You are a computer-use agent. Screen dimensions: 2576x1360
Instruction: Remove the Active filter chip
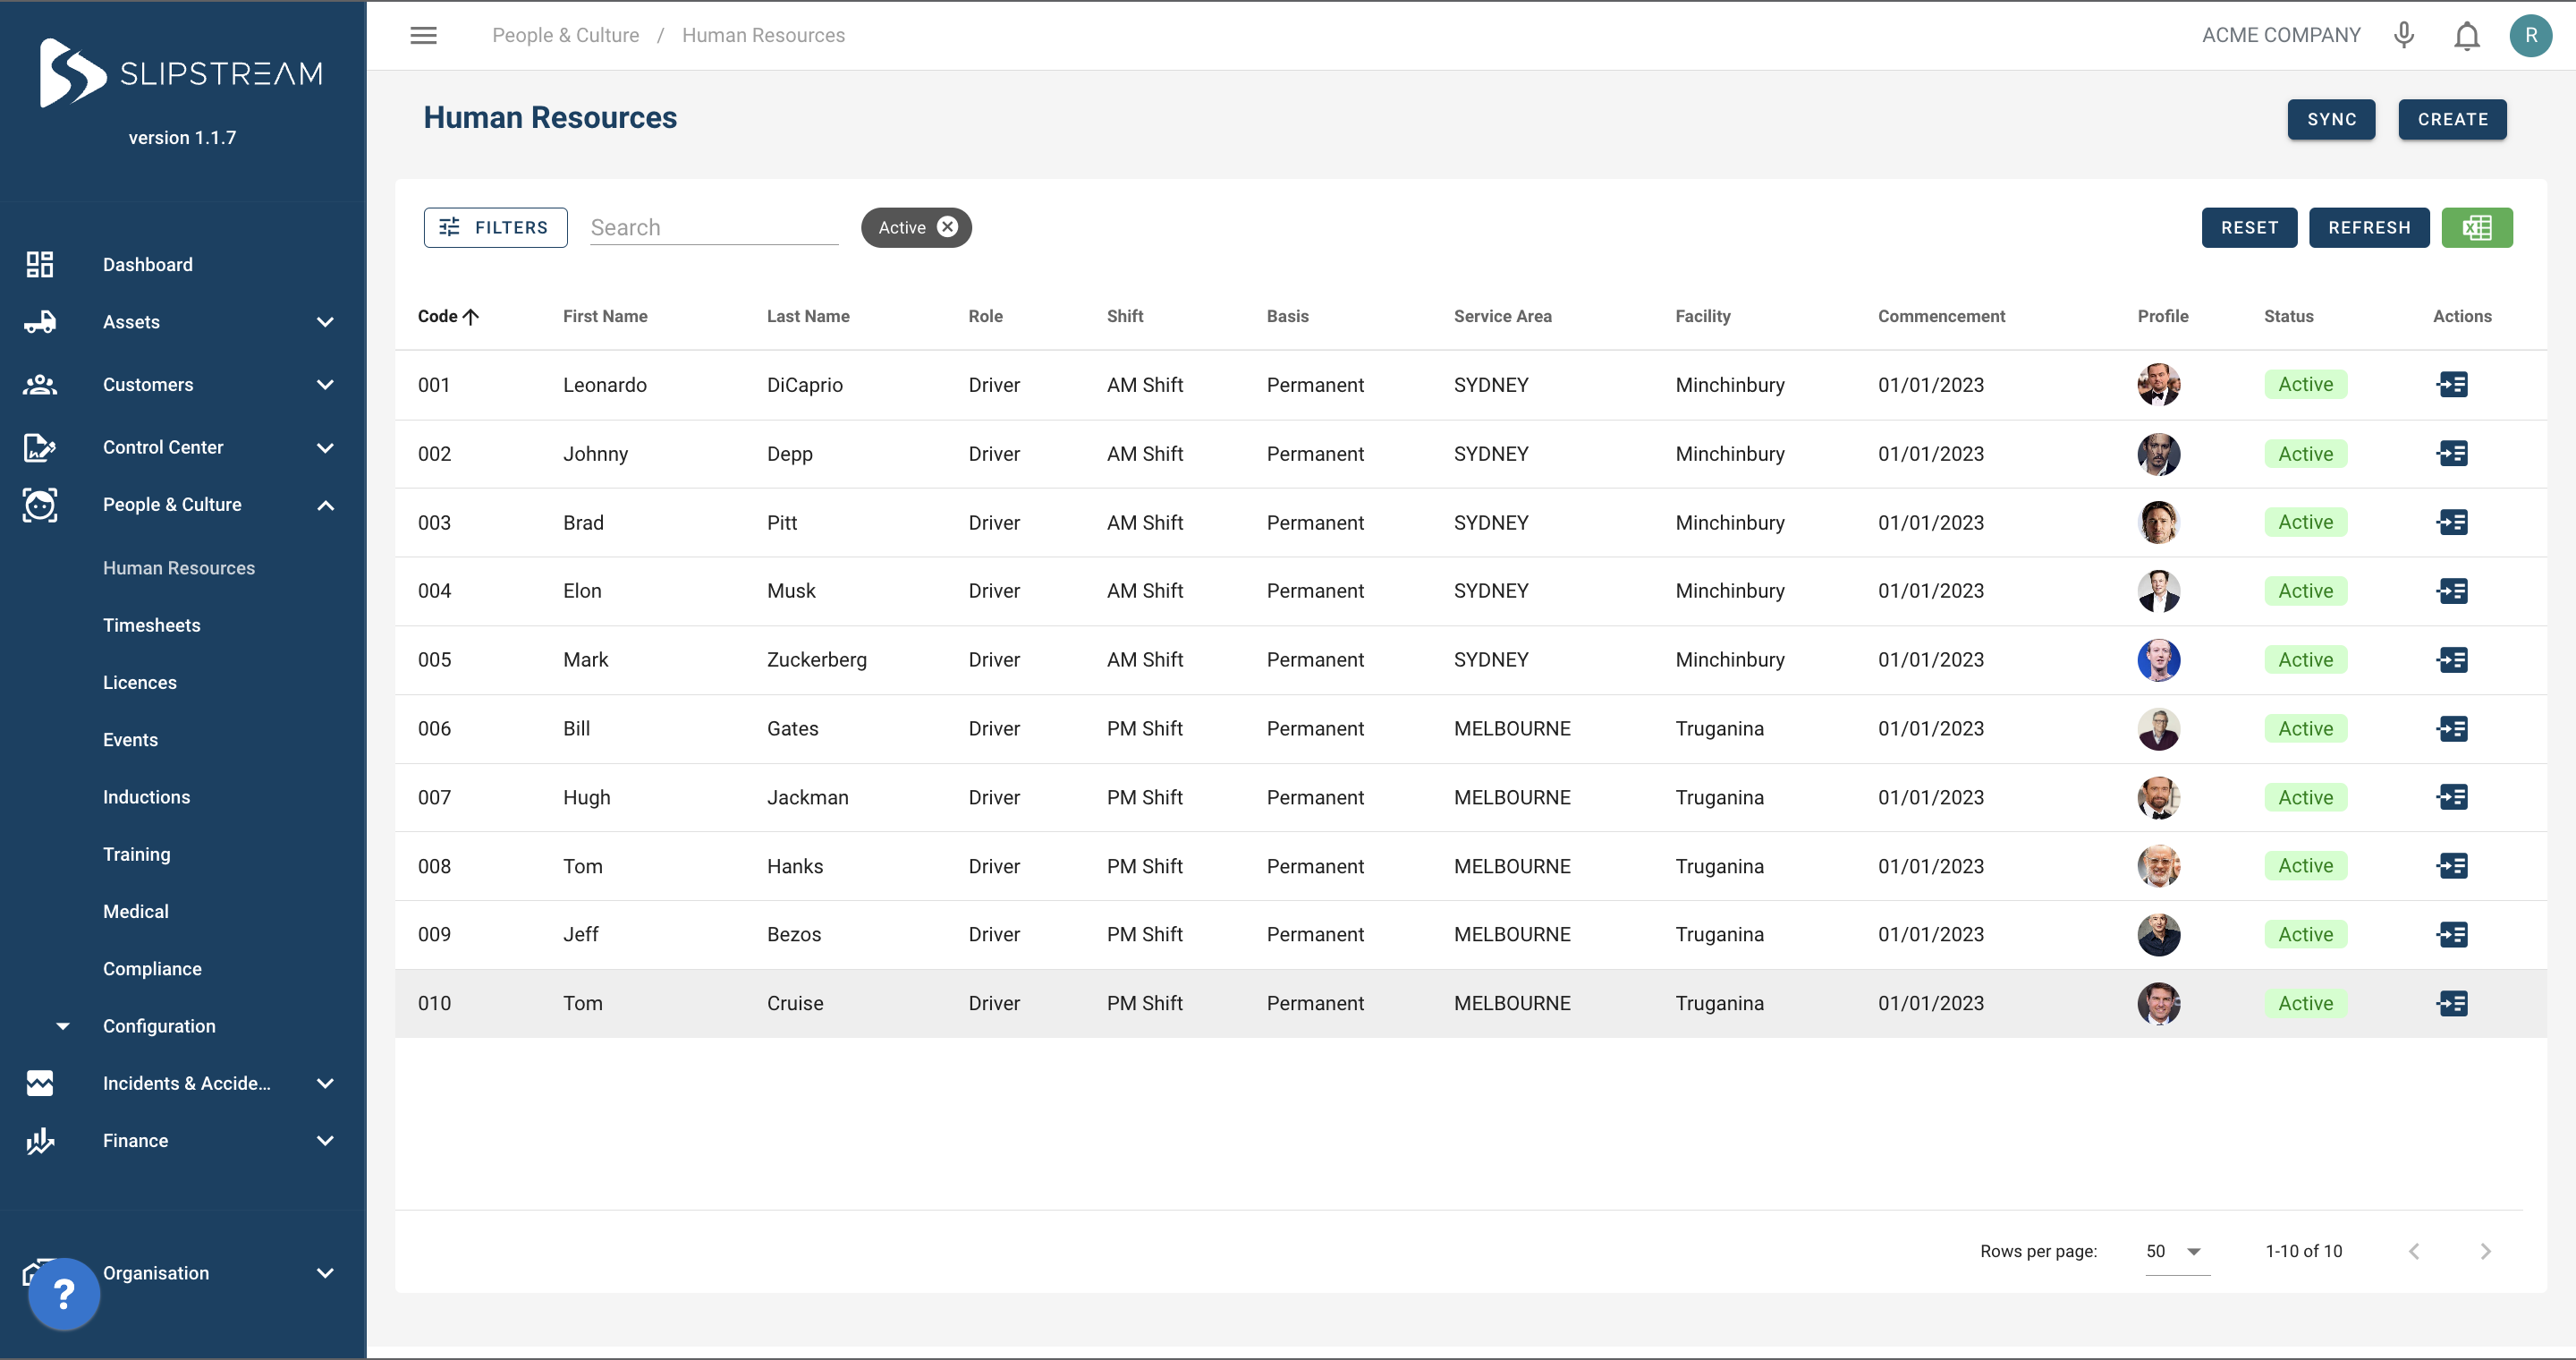pyautogui.click(x=947, y=227)
